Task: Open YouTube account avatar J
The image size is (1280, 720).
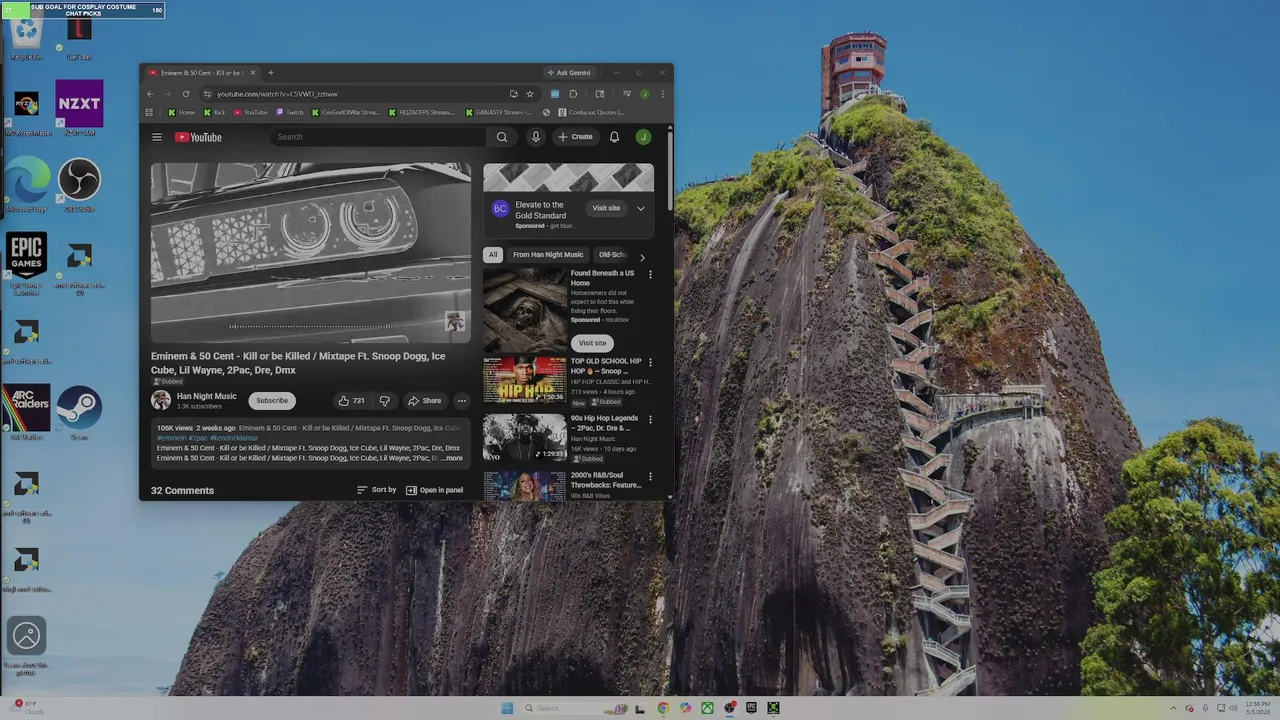Action: pos(643,137)
